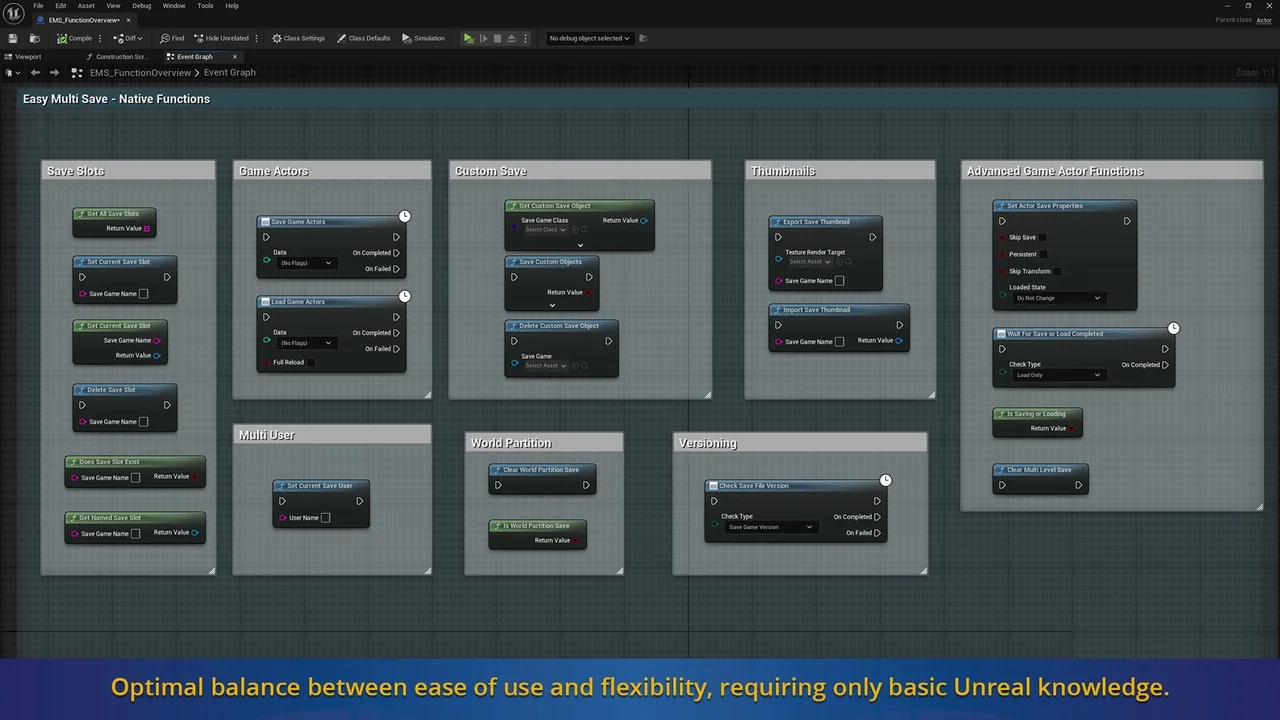Image resolution: width=1280 pixels, height=720 pixels.
Task: Open the Check Type 'Save Game Version' dropdown
Action: click(x=770, y=527)
